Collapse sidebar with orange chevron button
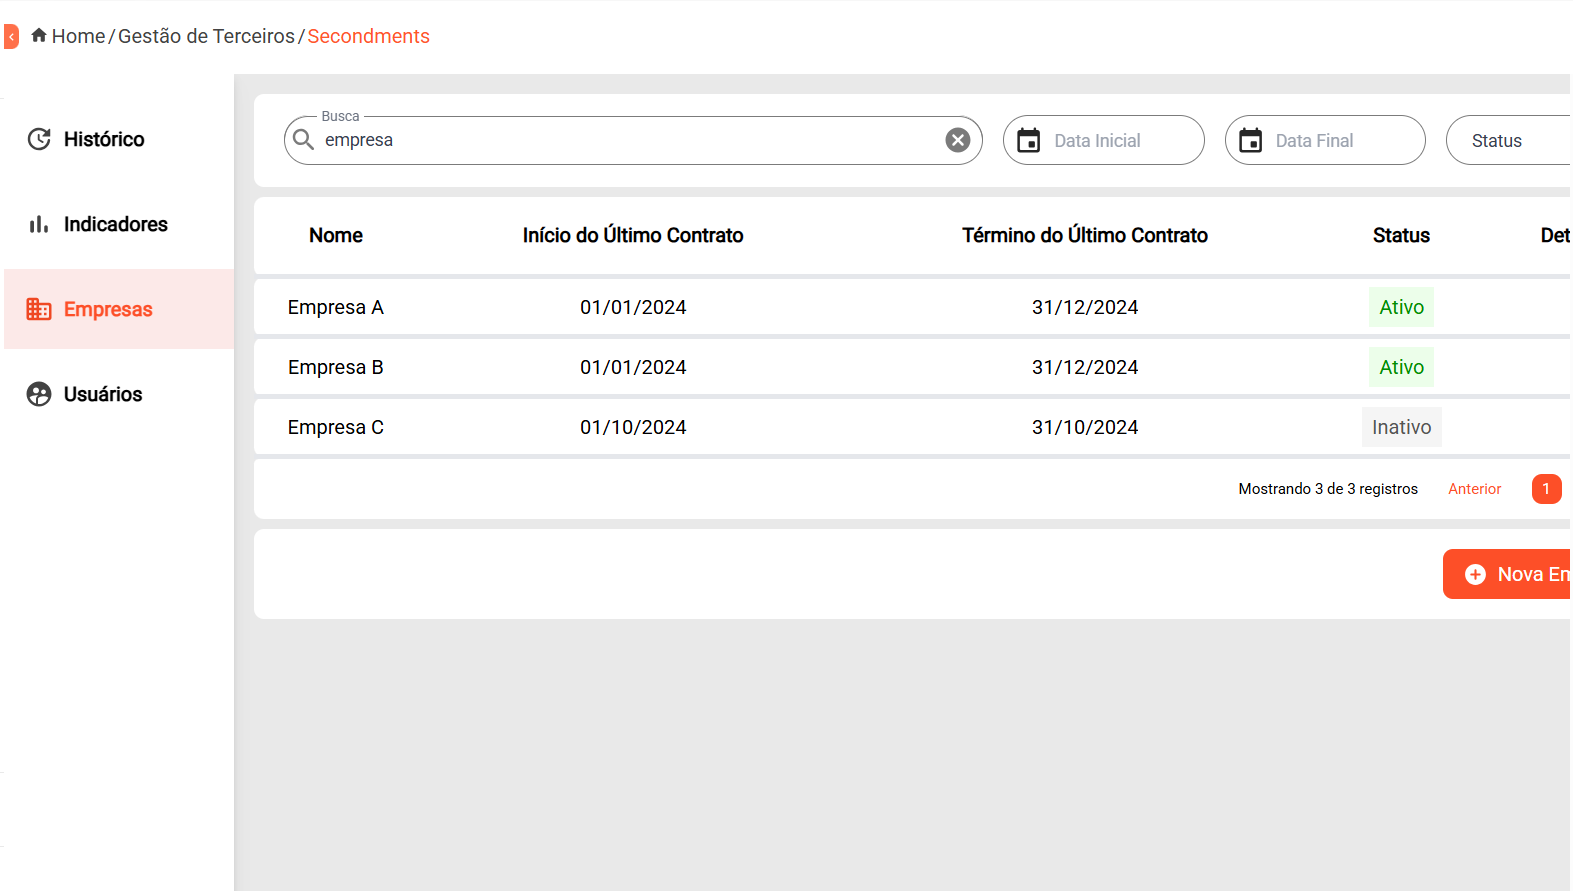The height and width of the screenshot is (891, 1573). [11, 37]
